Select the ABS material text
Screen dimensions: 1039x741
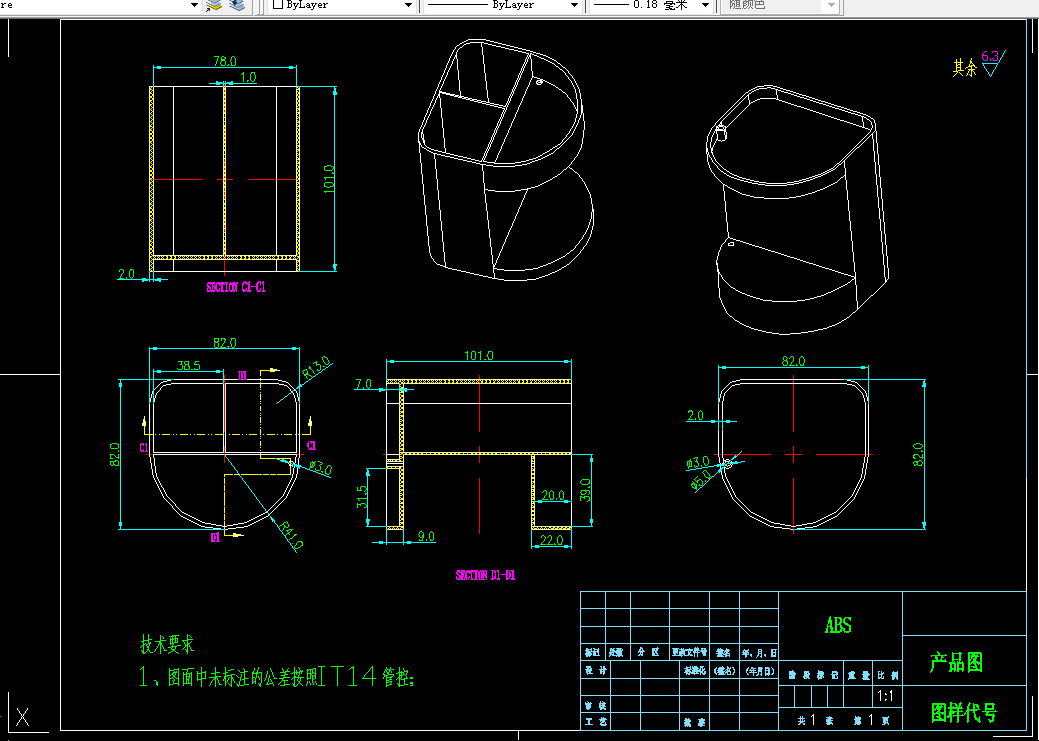pyautogui.click(x=838, y=625)
